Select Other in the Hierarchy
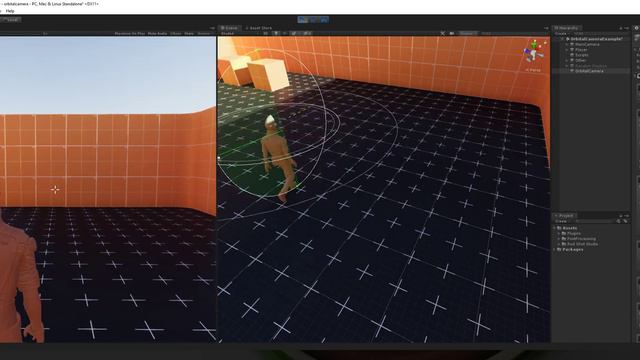This screenshot has height=360, width=640. (x=580, y=60)
